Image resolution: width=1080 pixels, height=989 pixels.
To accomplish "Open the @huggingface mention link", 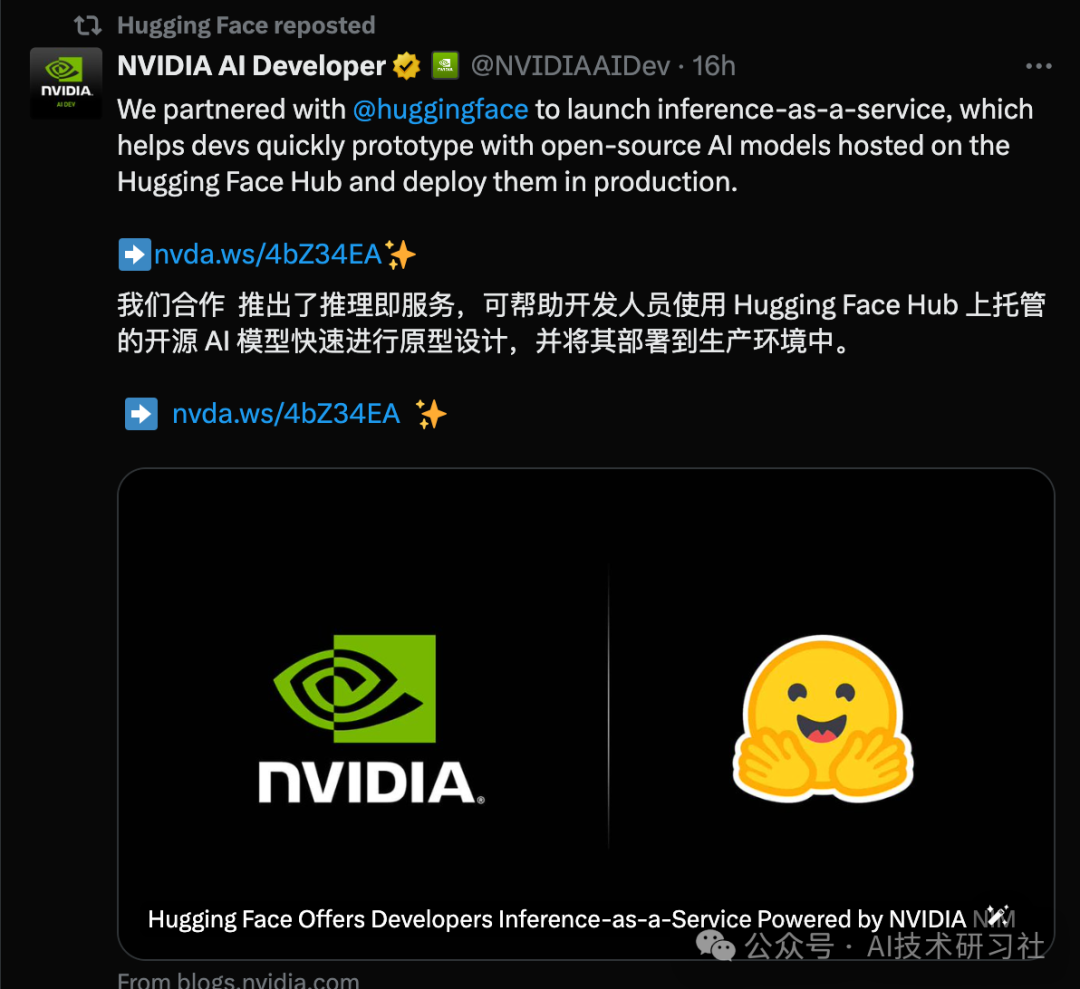I will click(x=440, y=110).
